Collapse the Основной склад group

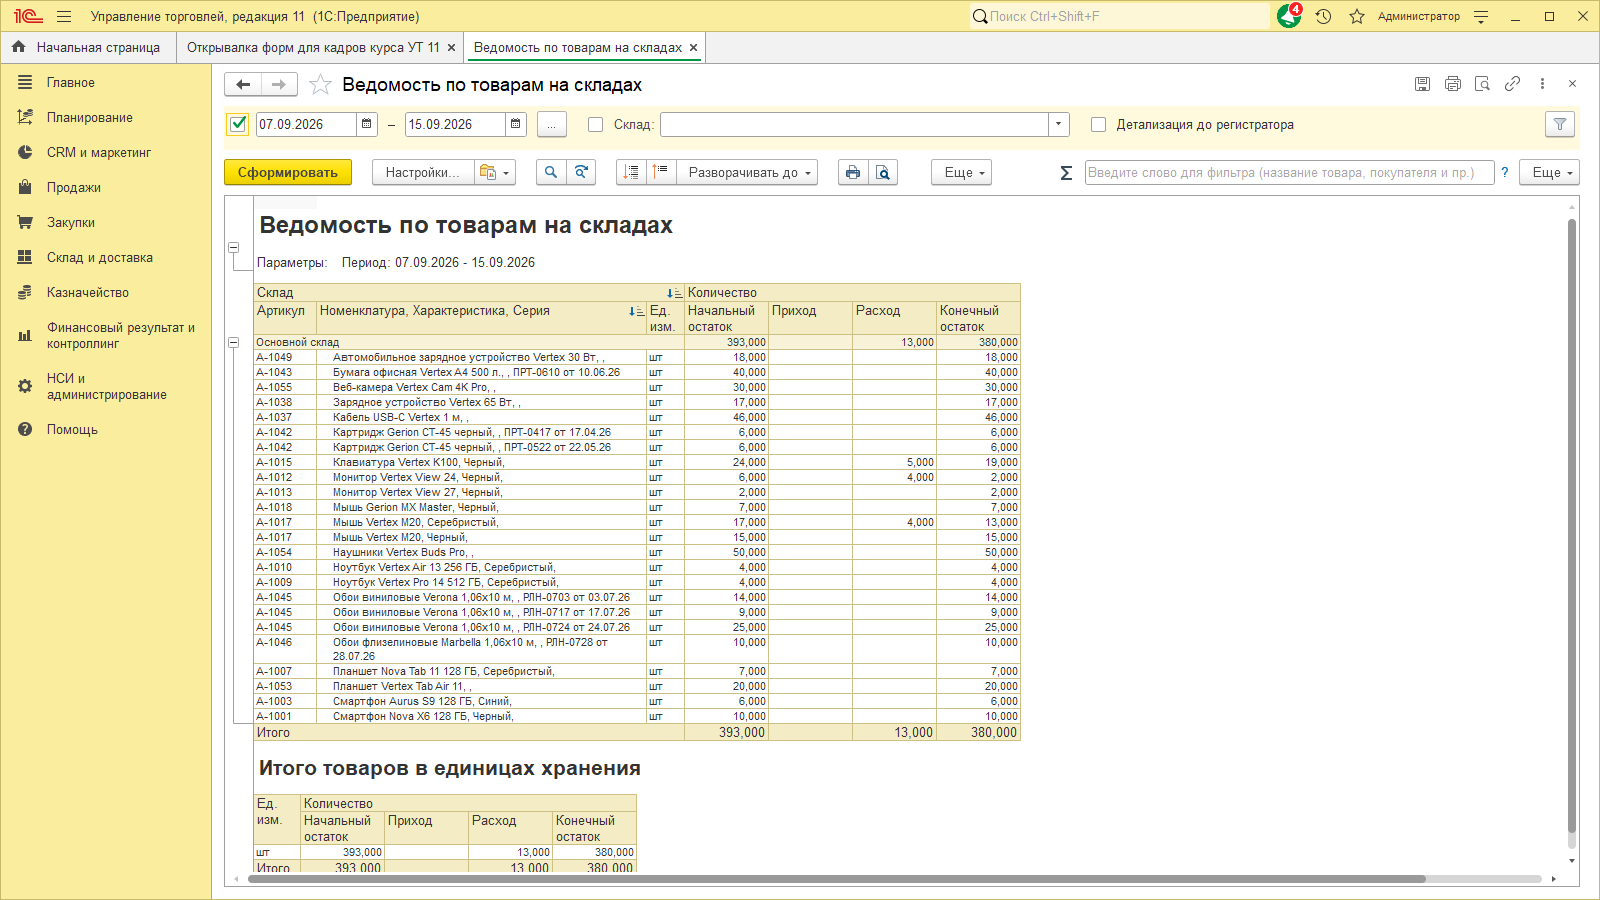[x=233, y=342]
